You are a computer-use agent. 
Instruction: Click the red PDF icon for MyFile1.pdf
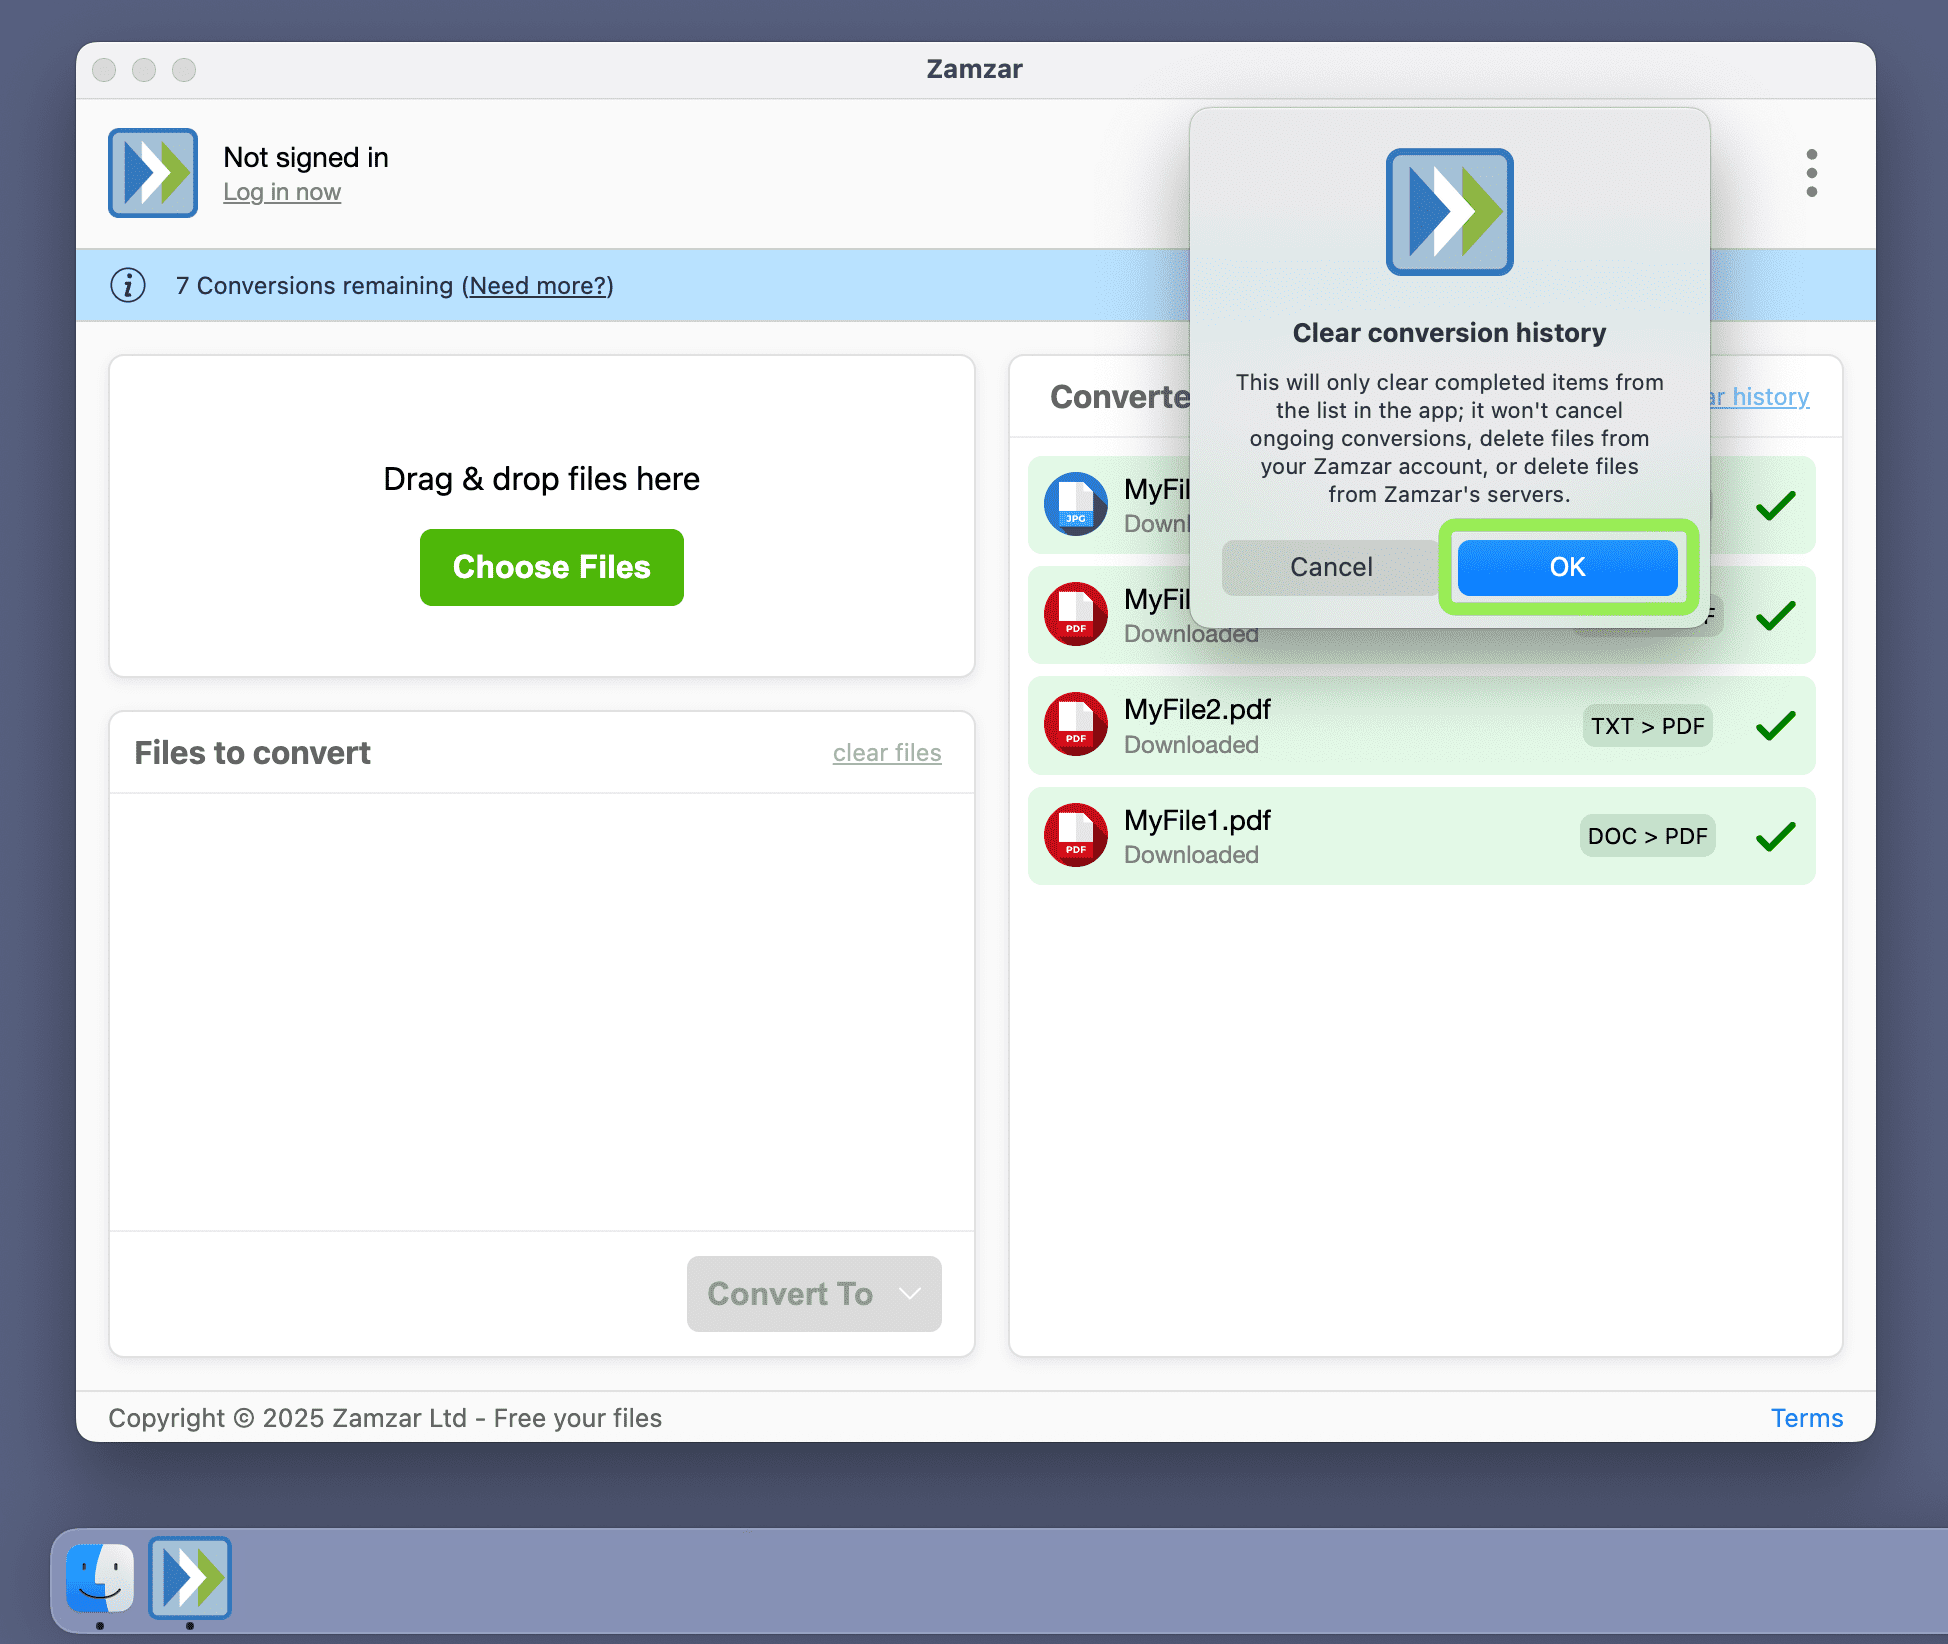click(1075, 835)
